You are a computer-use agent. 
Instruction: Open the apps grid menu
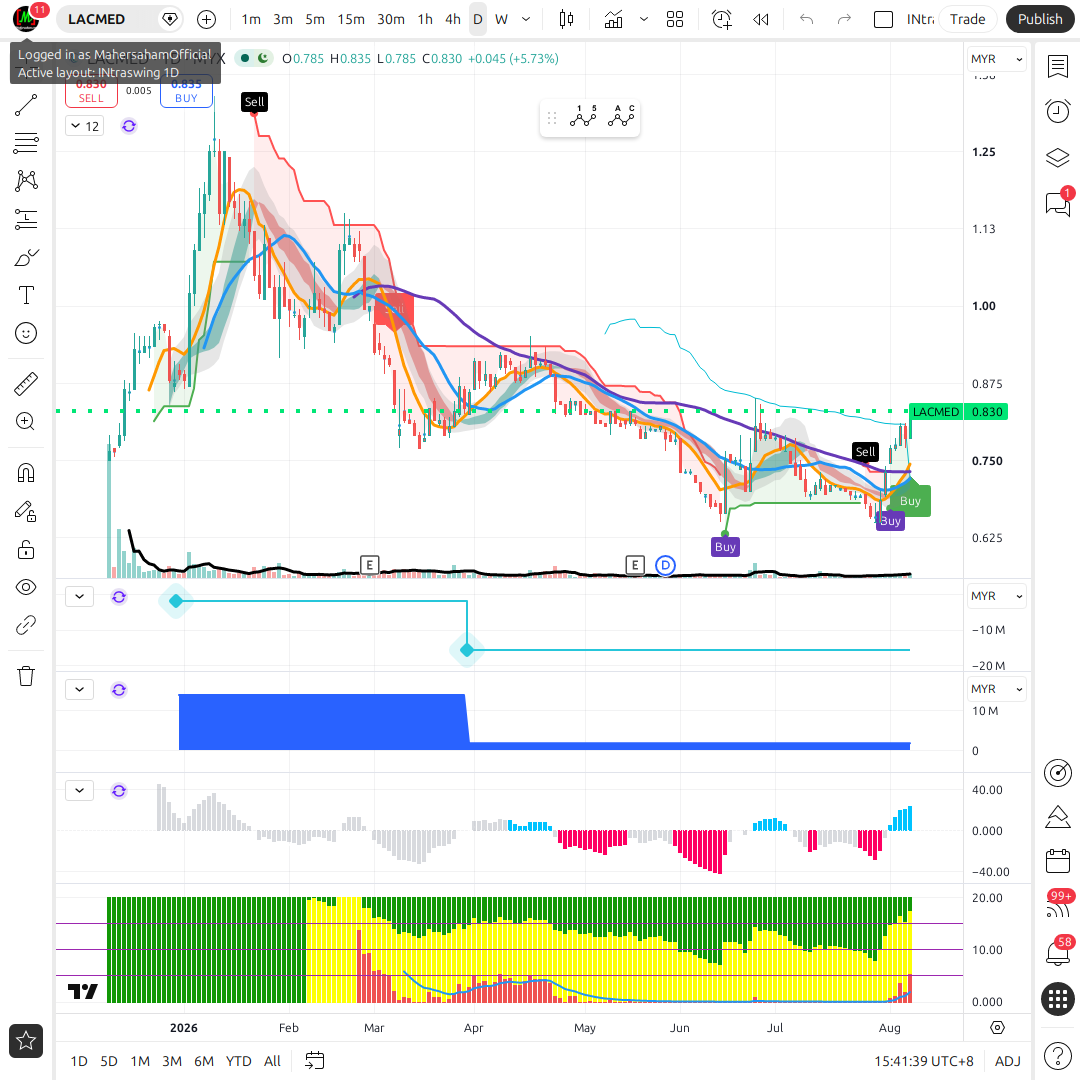[x=1057, y=998]
